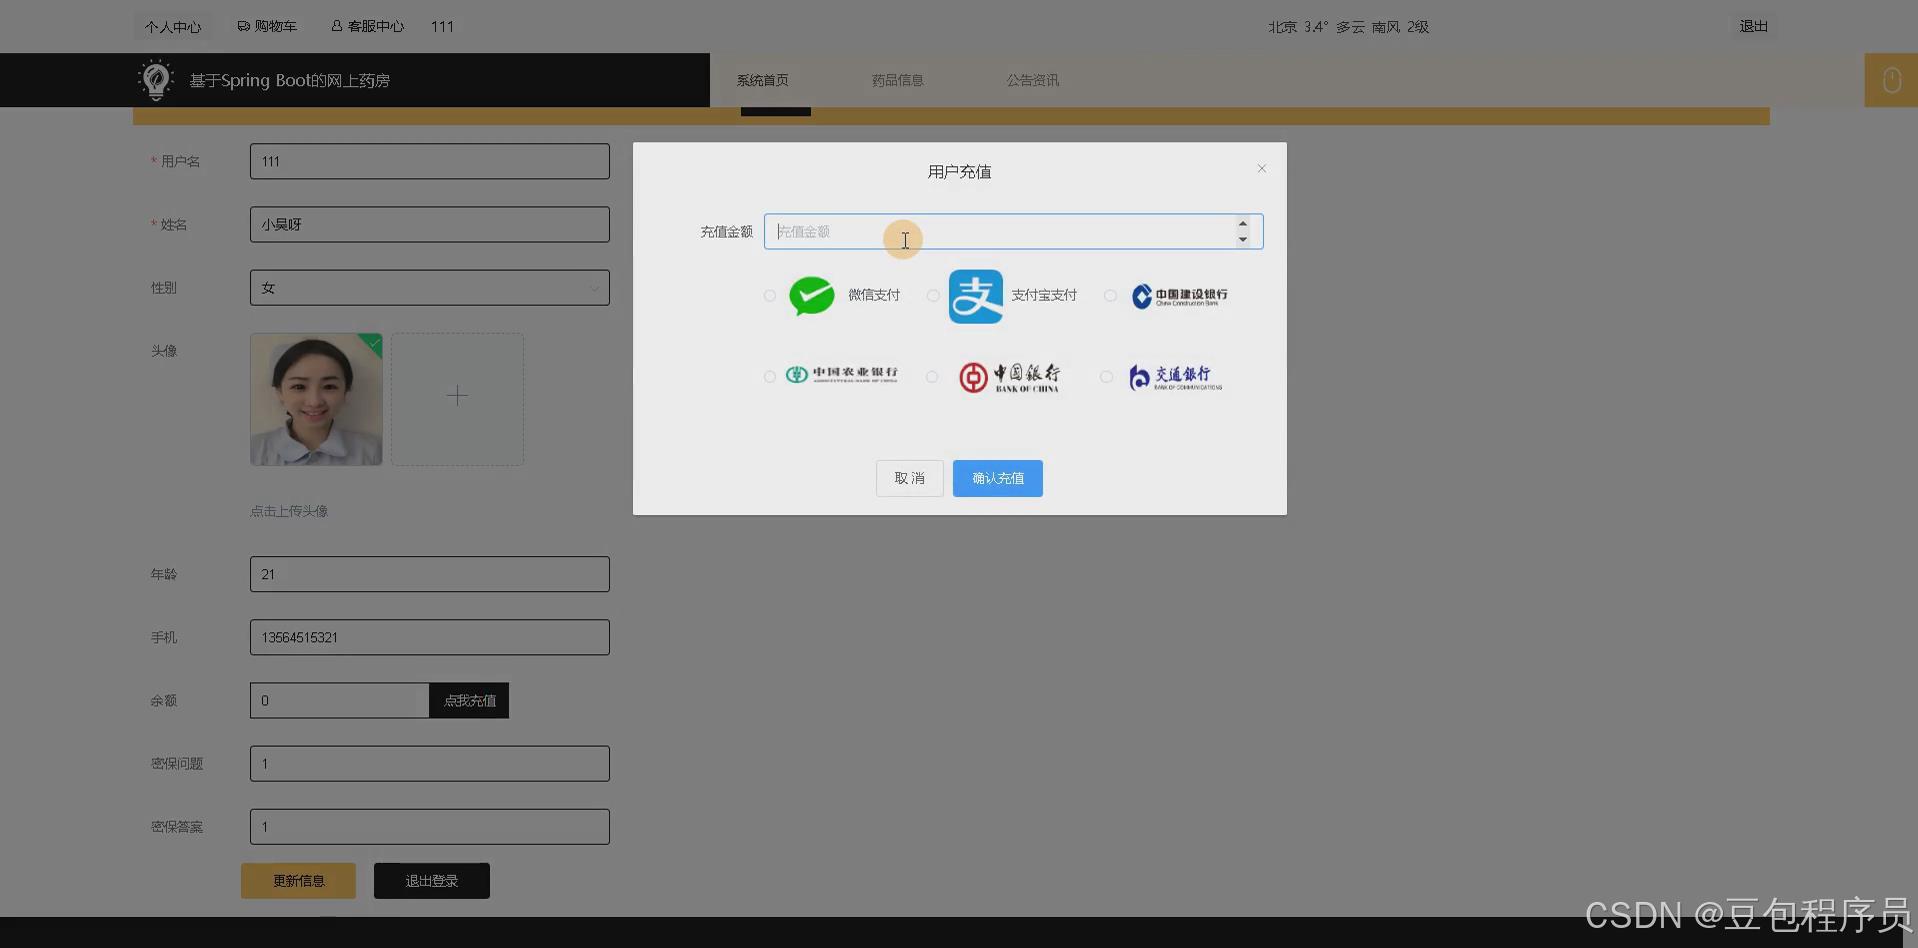Click the 点我充值 button
Viewport: 1918px width, 948px height.
469,700
